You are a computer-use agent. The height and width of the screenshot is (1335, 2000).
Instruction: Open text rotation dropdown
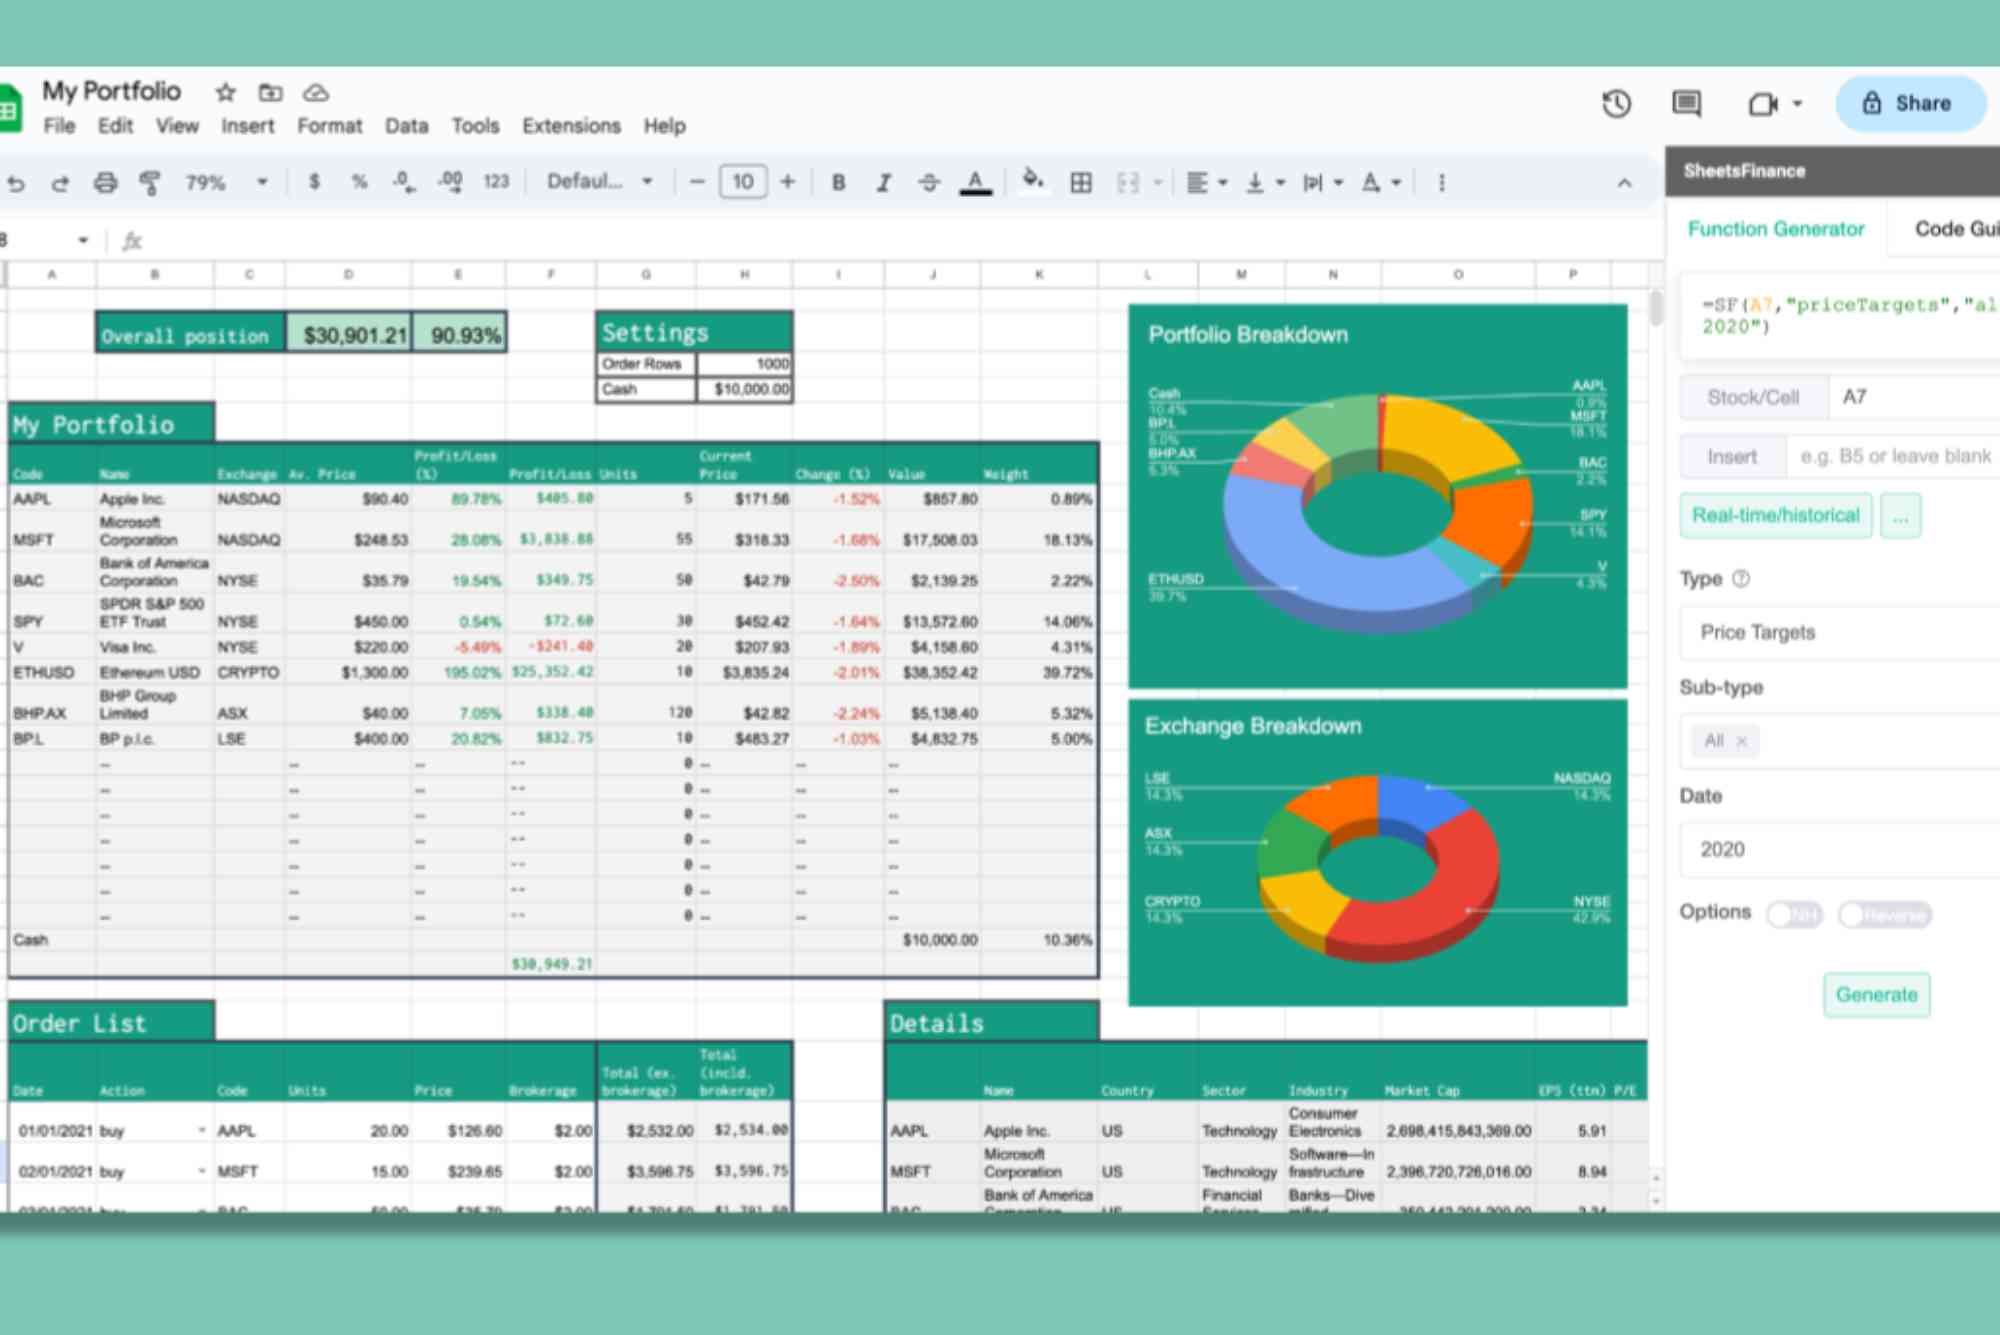pos(1381,183)
